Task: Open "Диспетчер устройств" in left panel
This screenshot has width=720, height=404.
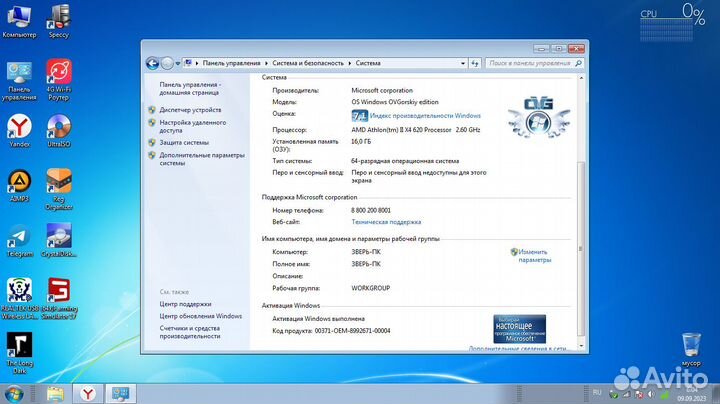Action: click(x=190, y=109)
